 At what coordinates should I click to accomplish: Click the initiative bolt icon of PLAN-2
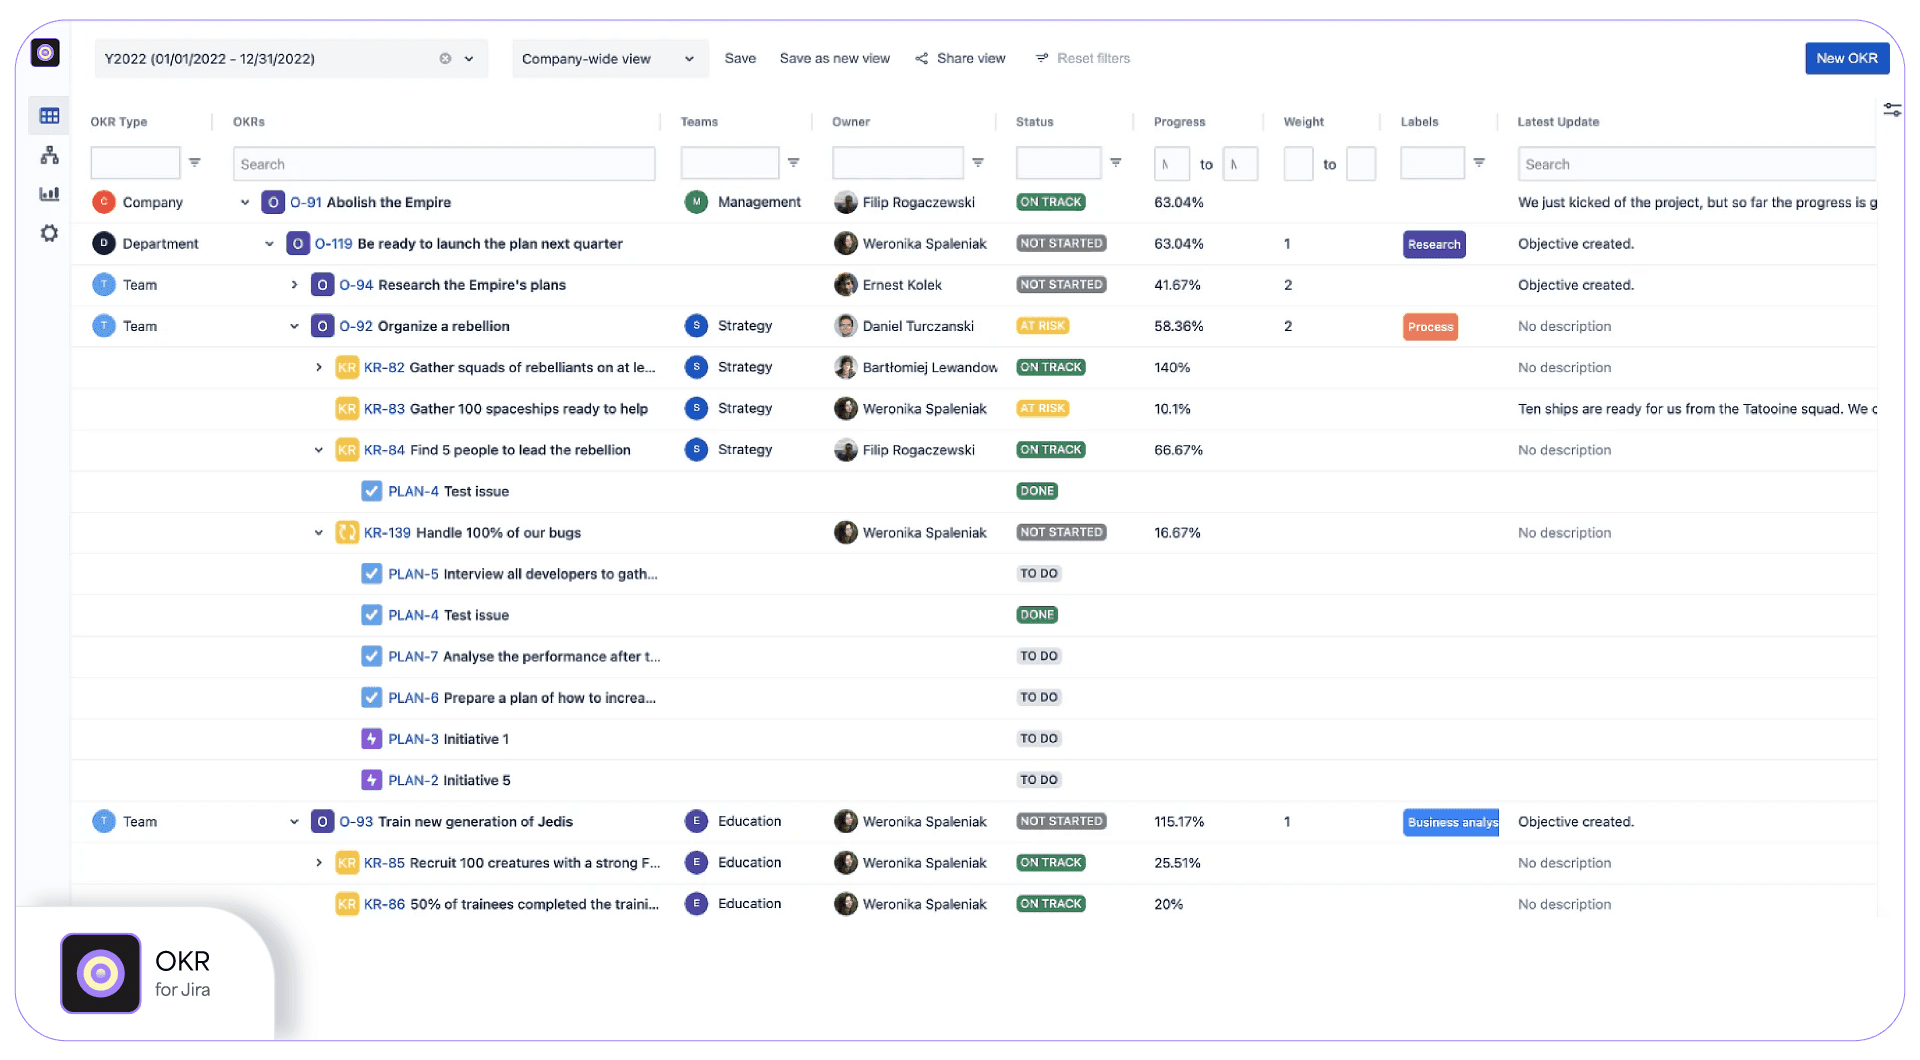tap(371, 780)
